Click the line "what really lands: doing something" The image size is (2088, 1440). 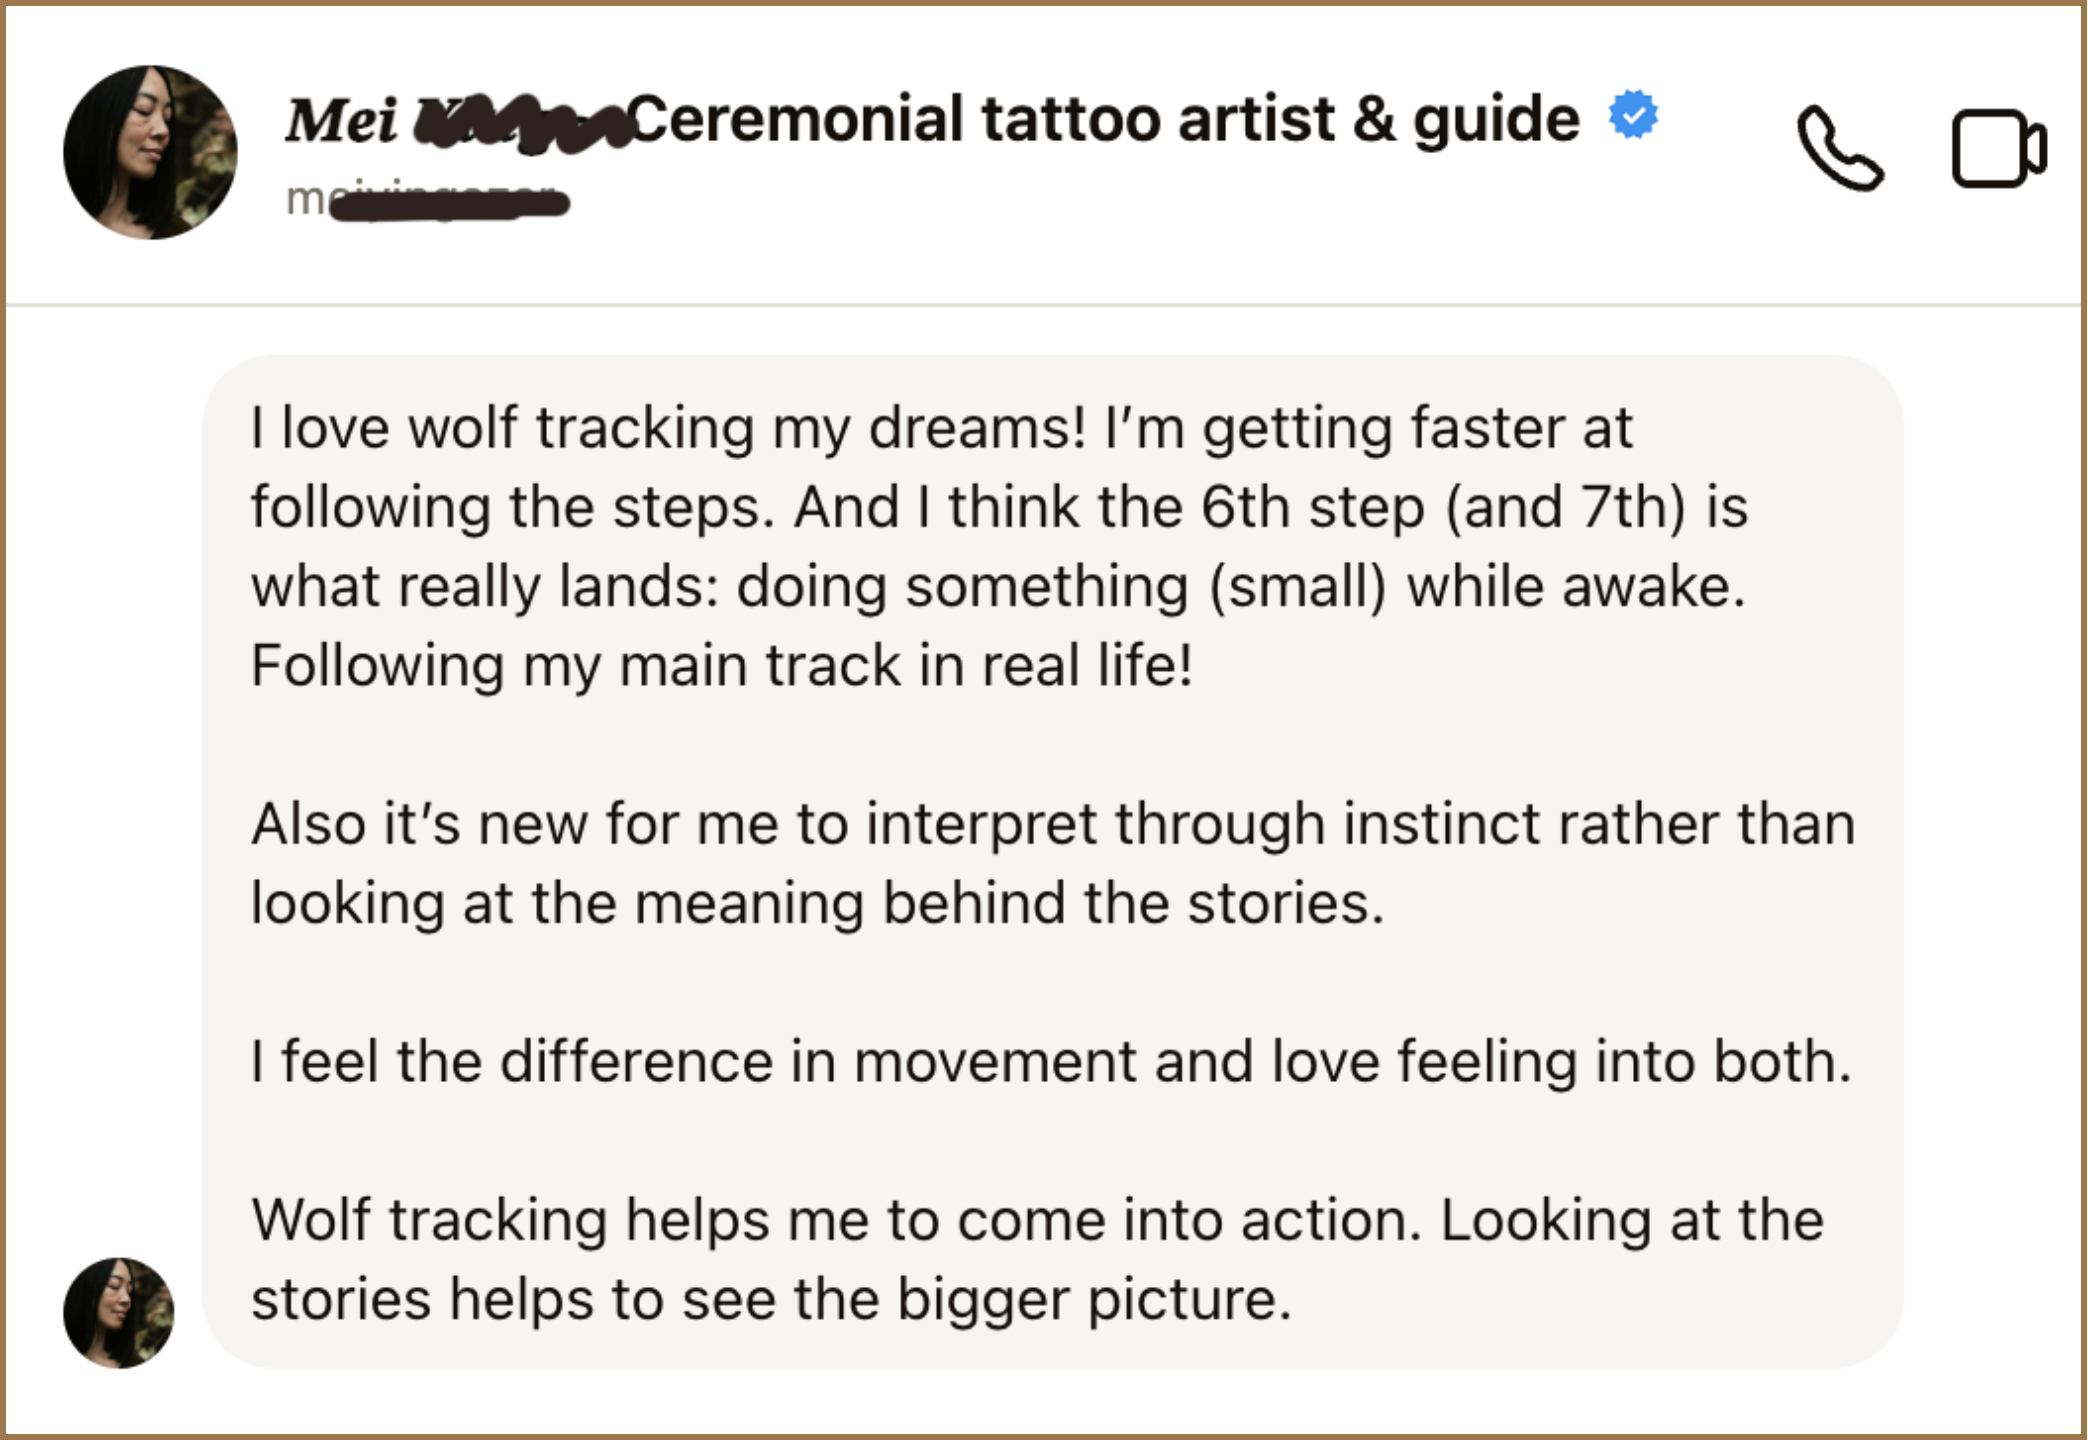click(997, 586)
